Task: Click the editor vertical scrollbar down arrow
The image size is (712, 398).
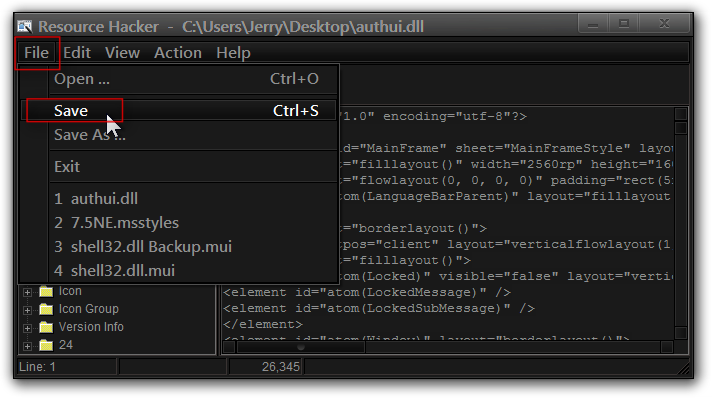Action: pos(681,333)
